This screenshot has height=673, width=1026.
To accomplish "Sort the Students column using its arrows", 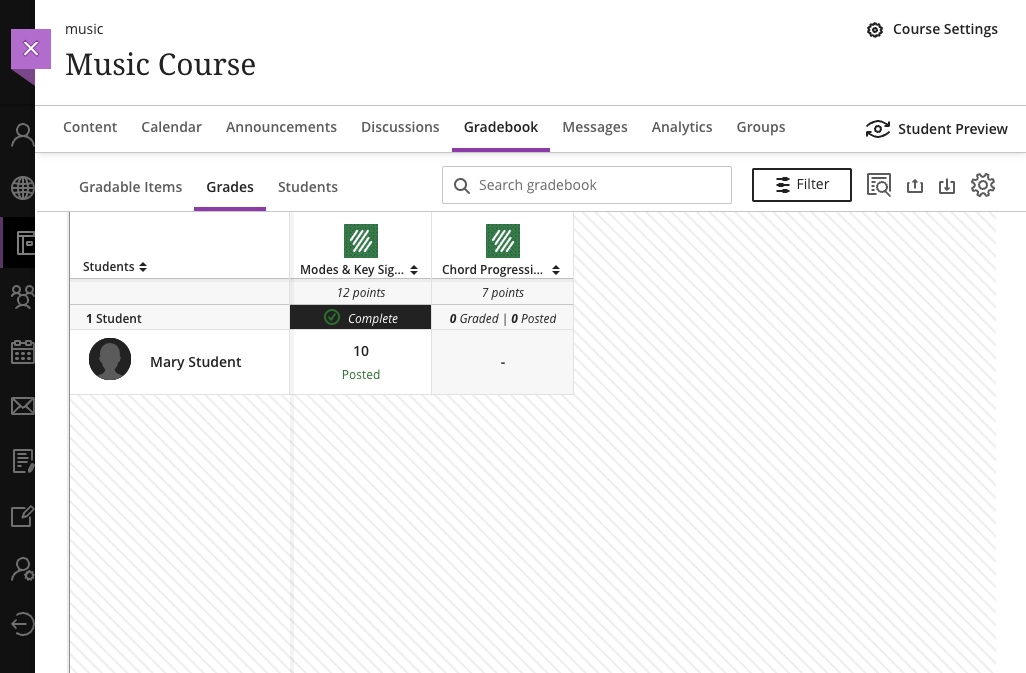I will pos(143,267).
